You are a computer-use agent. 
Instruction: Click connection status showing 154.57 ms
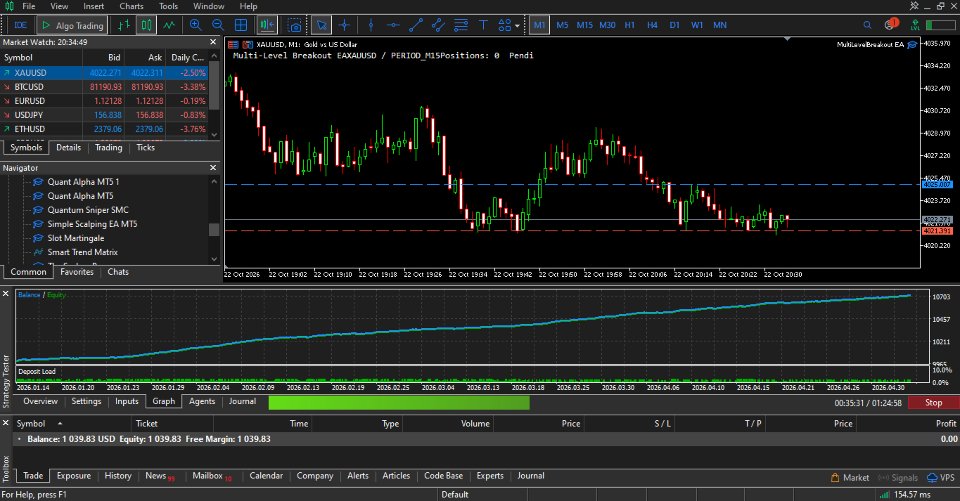(906, 494)
